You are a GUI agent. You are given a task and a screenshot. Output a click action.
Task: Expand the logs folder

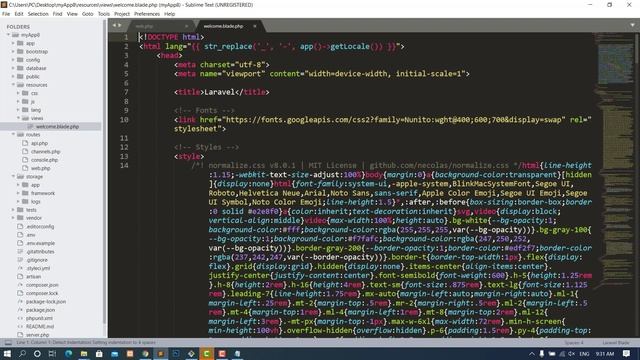(18, 201)
